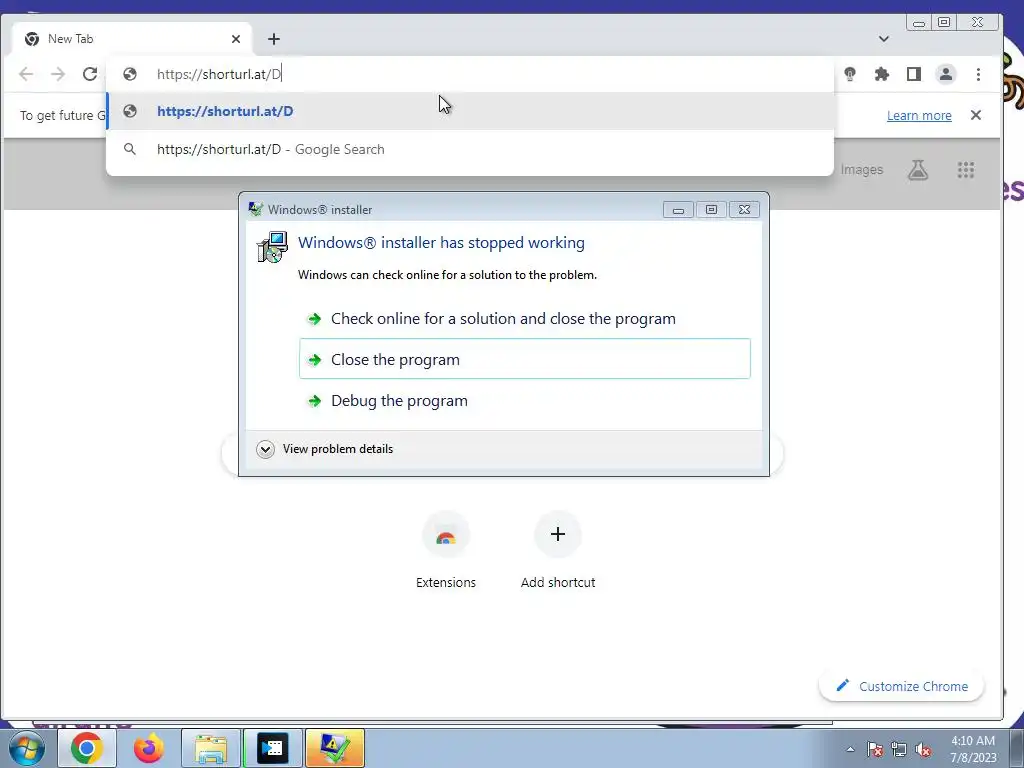Click the Windows installer taskbar icon

click(x=334, y=748)
